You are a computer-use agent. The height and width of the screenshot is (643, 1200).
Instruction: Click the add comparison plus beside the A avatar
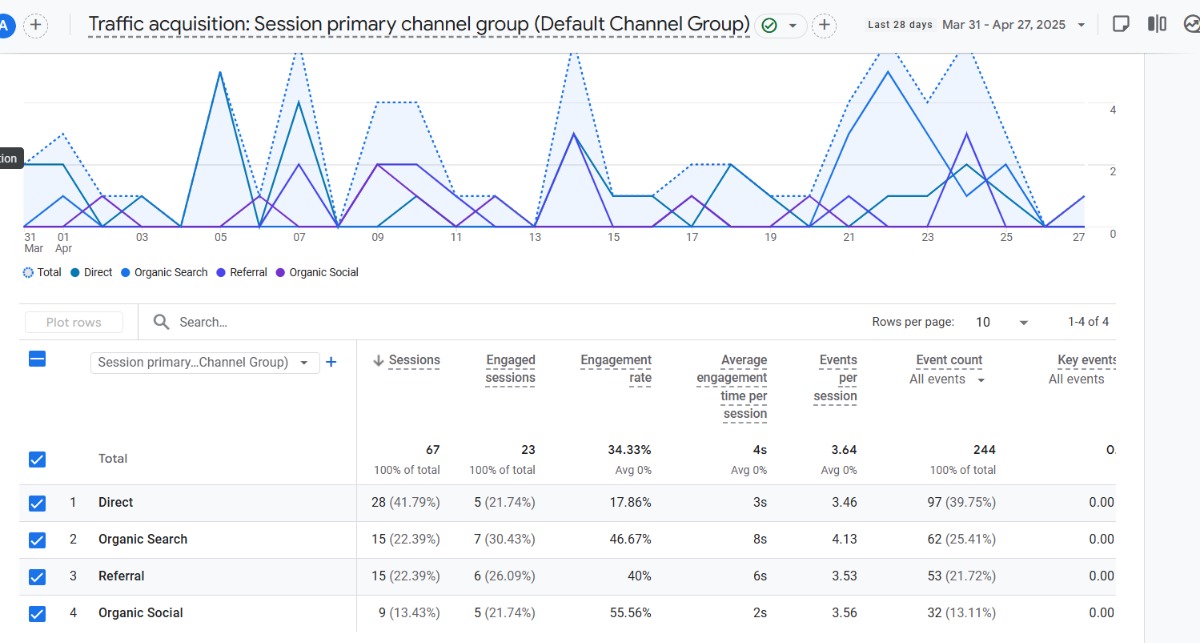coord(36,25)
